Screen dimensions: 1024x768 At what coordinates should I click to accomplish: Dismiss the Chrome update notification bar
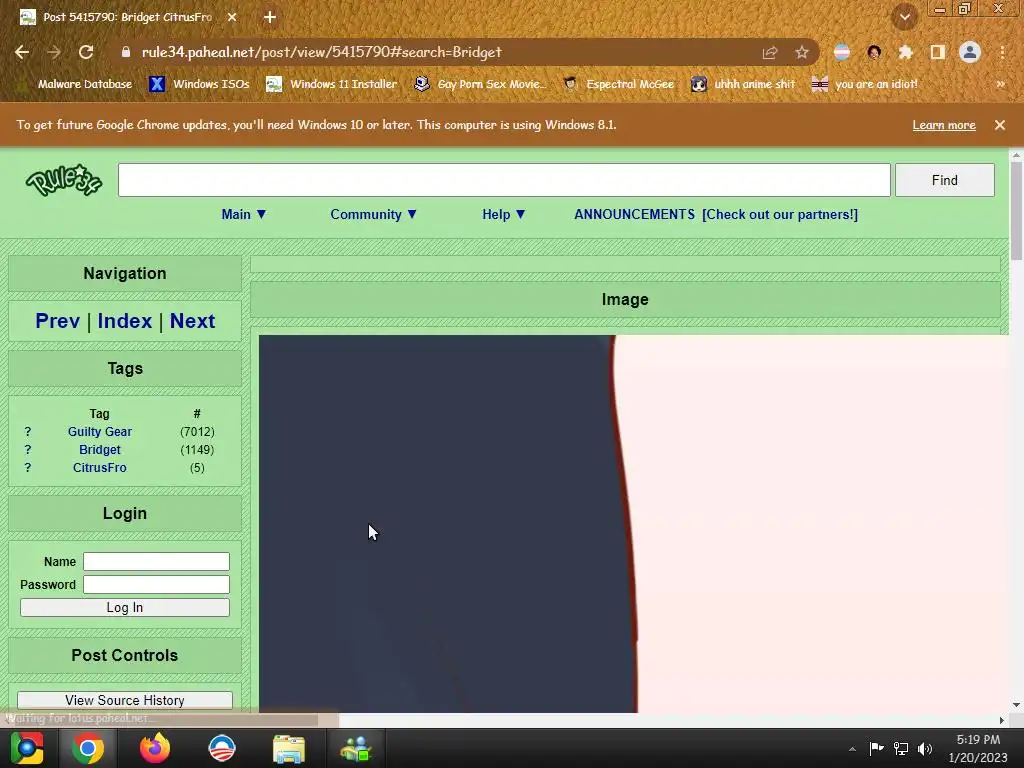pos(1000,125)
